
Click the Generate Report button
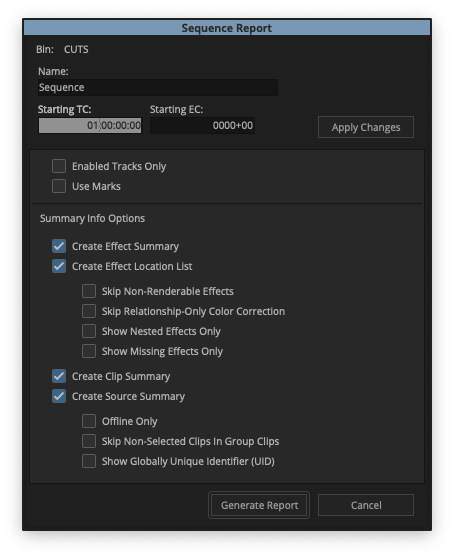point(259,505)
